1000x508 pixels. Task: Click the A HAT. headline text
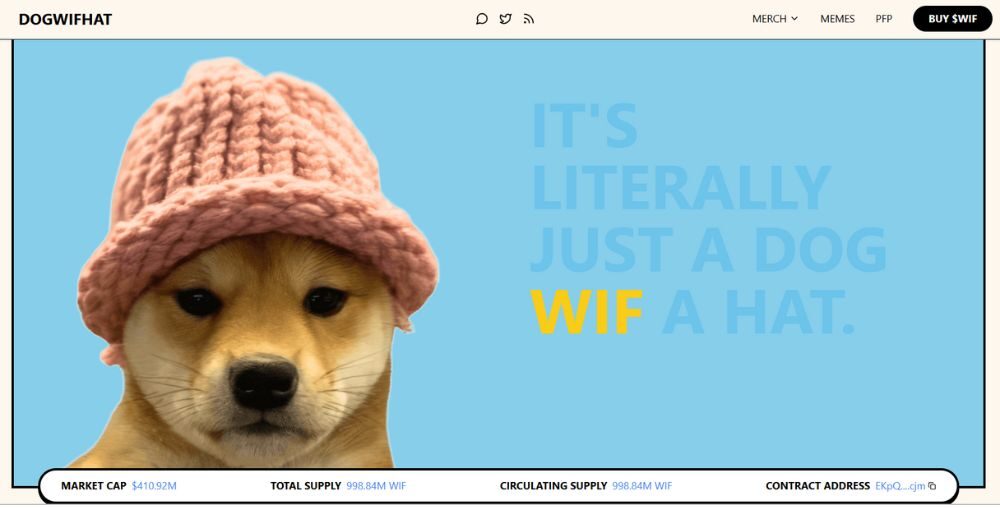click(758, 312)
